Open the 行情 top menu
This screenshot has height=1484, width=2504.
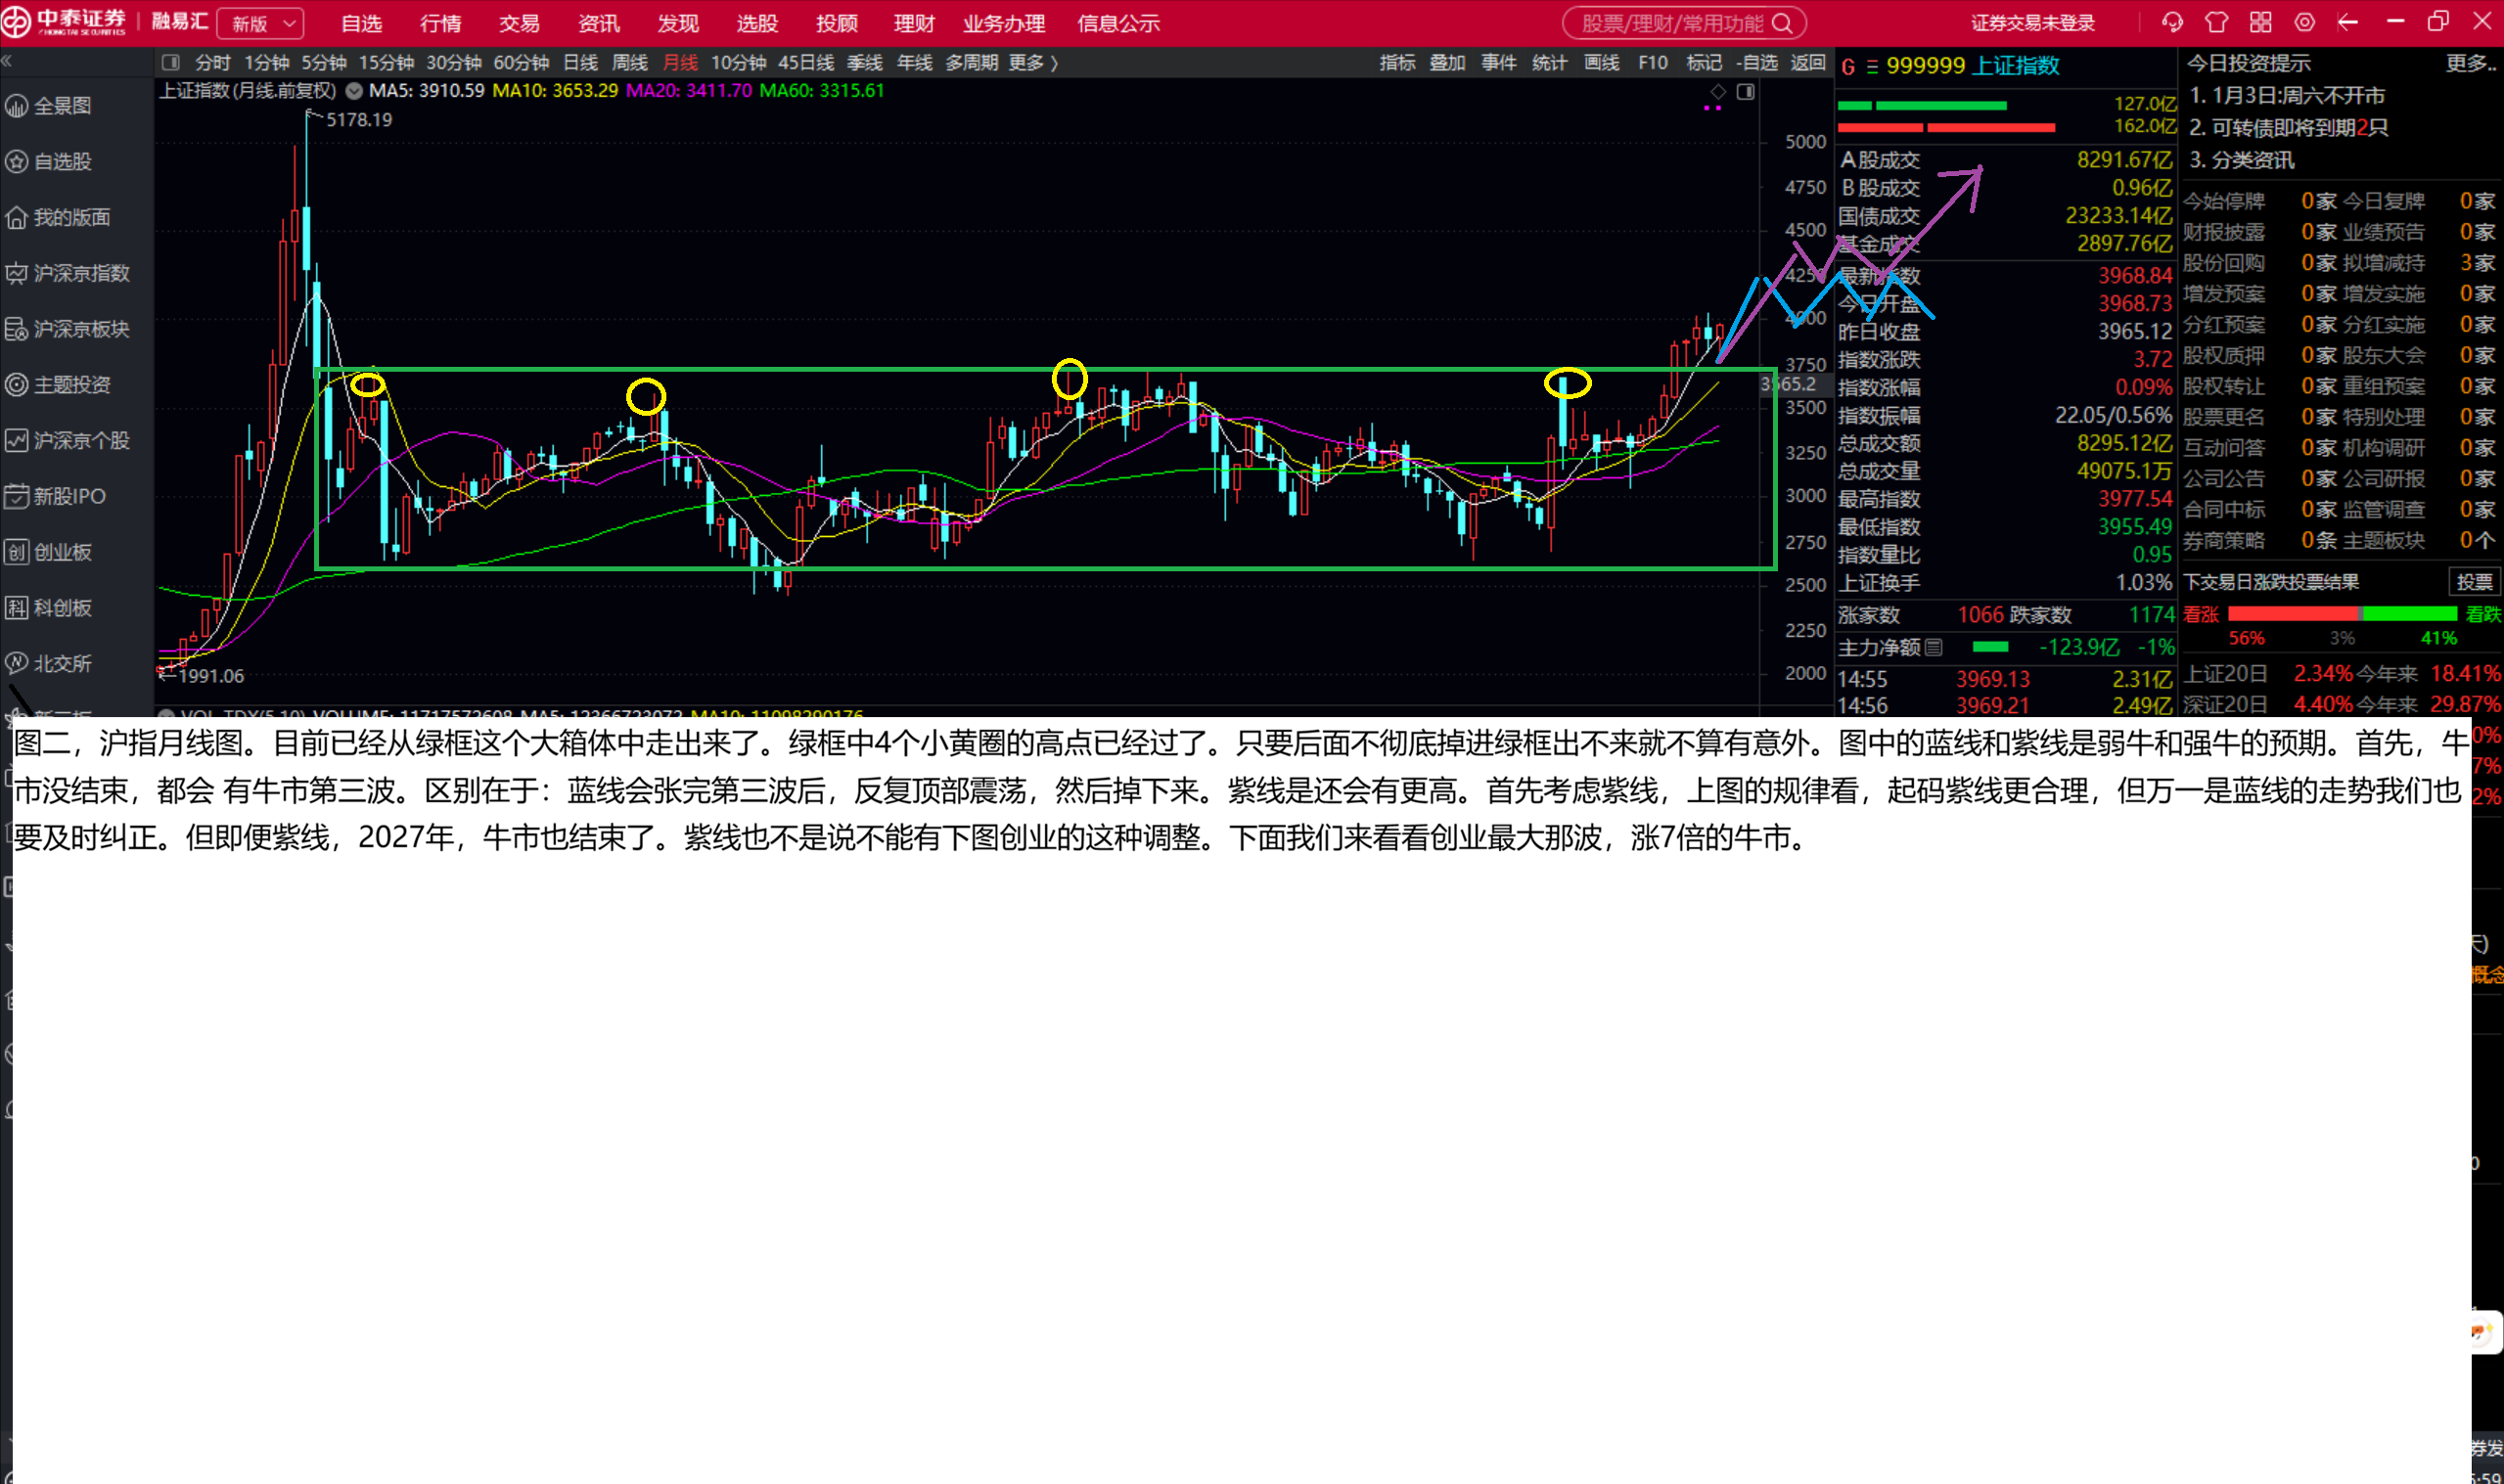click(440, 23)
